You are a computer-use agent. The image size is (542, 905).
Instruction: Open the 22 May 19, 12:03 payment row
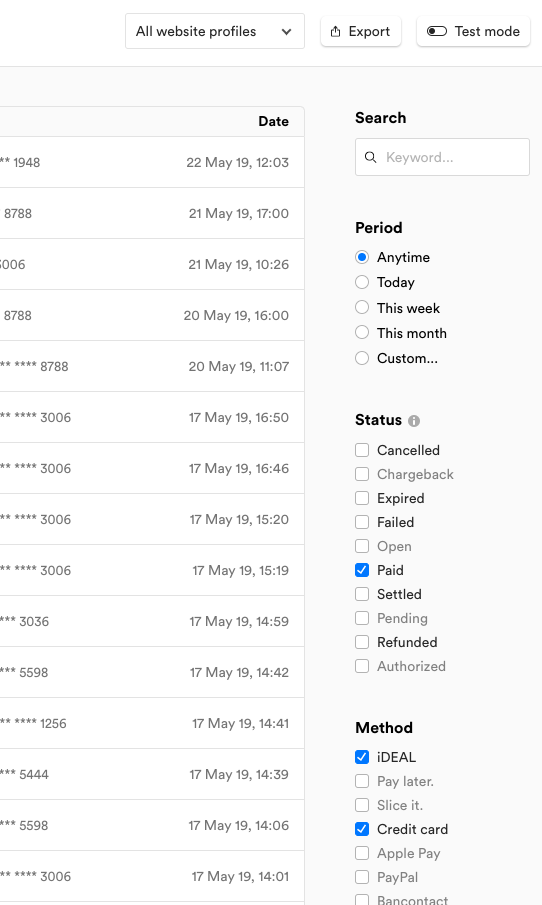point(152,162)
